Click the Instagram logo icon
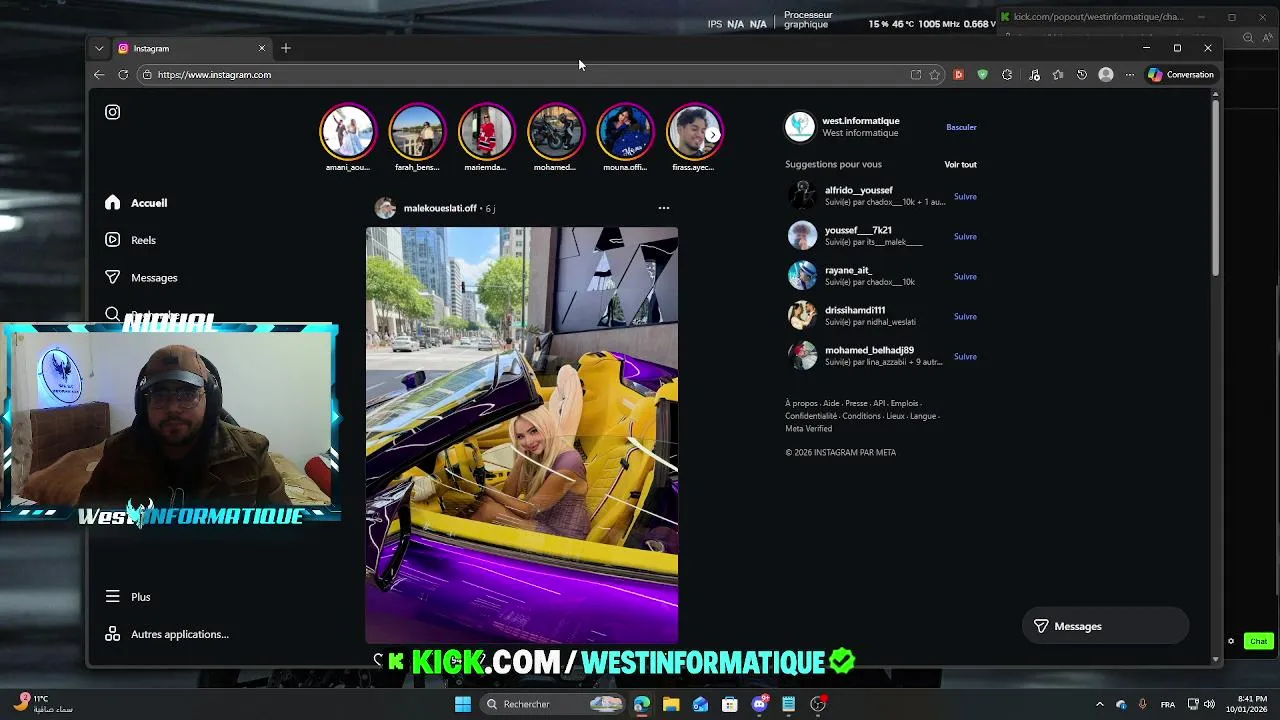The width and height of the screenshot is (1280, 720). click(x=113, y=112)
